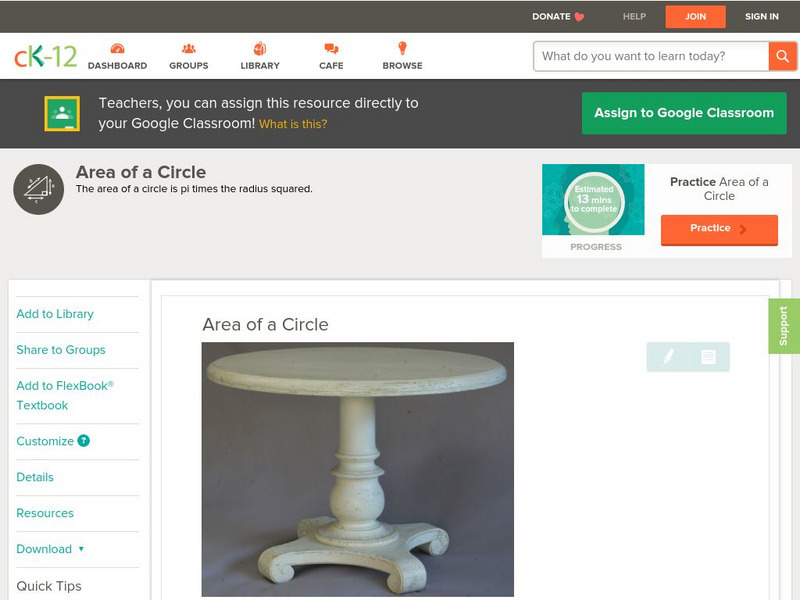Click the Groups people icon
Viewport: 800px width, 600px height.
pos(189,48)
